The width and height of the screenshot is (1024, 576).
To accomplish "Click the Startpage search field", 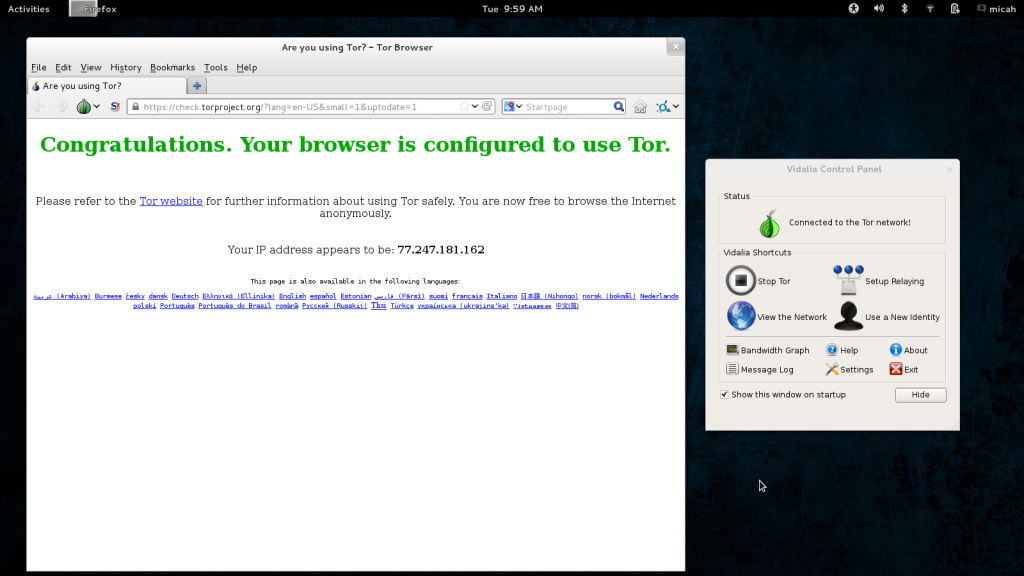I will pyautogui.click(x=568, y=106).
